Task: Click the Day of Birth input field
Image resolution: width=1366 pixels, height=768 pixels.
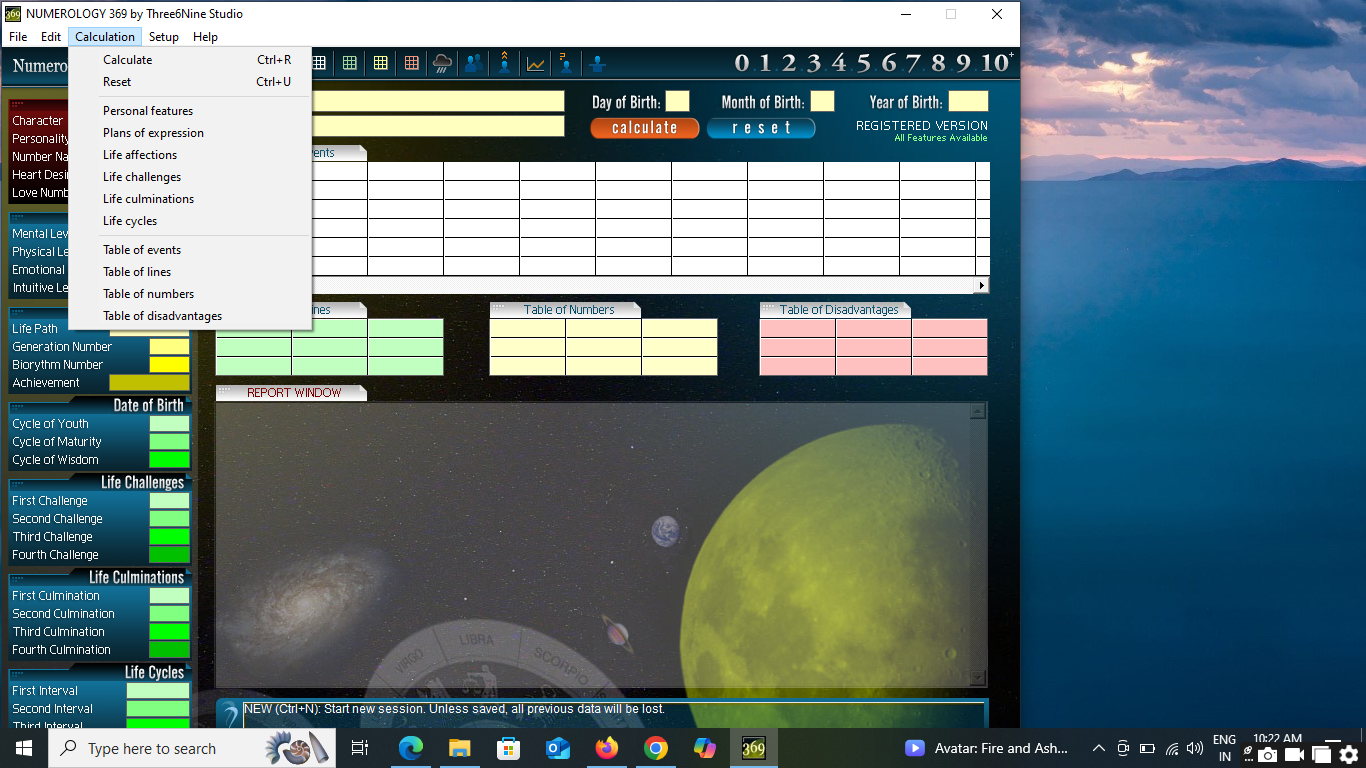Action: pos(677,102)
